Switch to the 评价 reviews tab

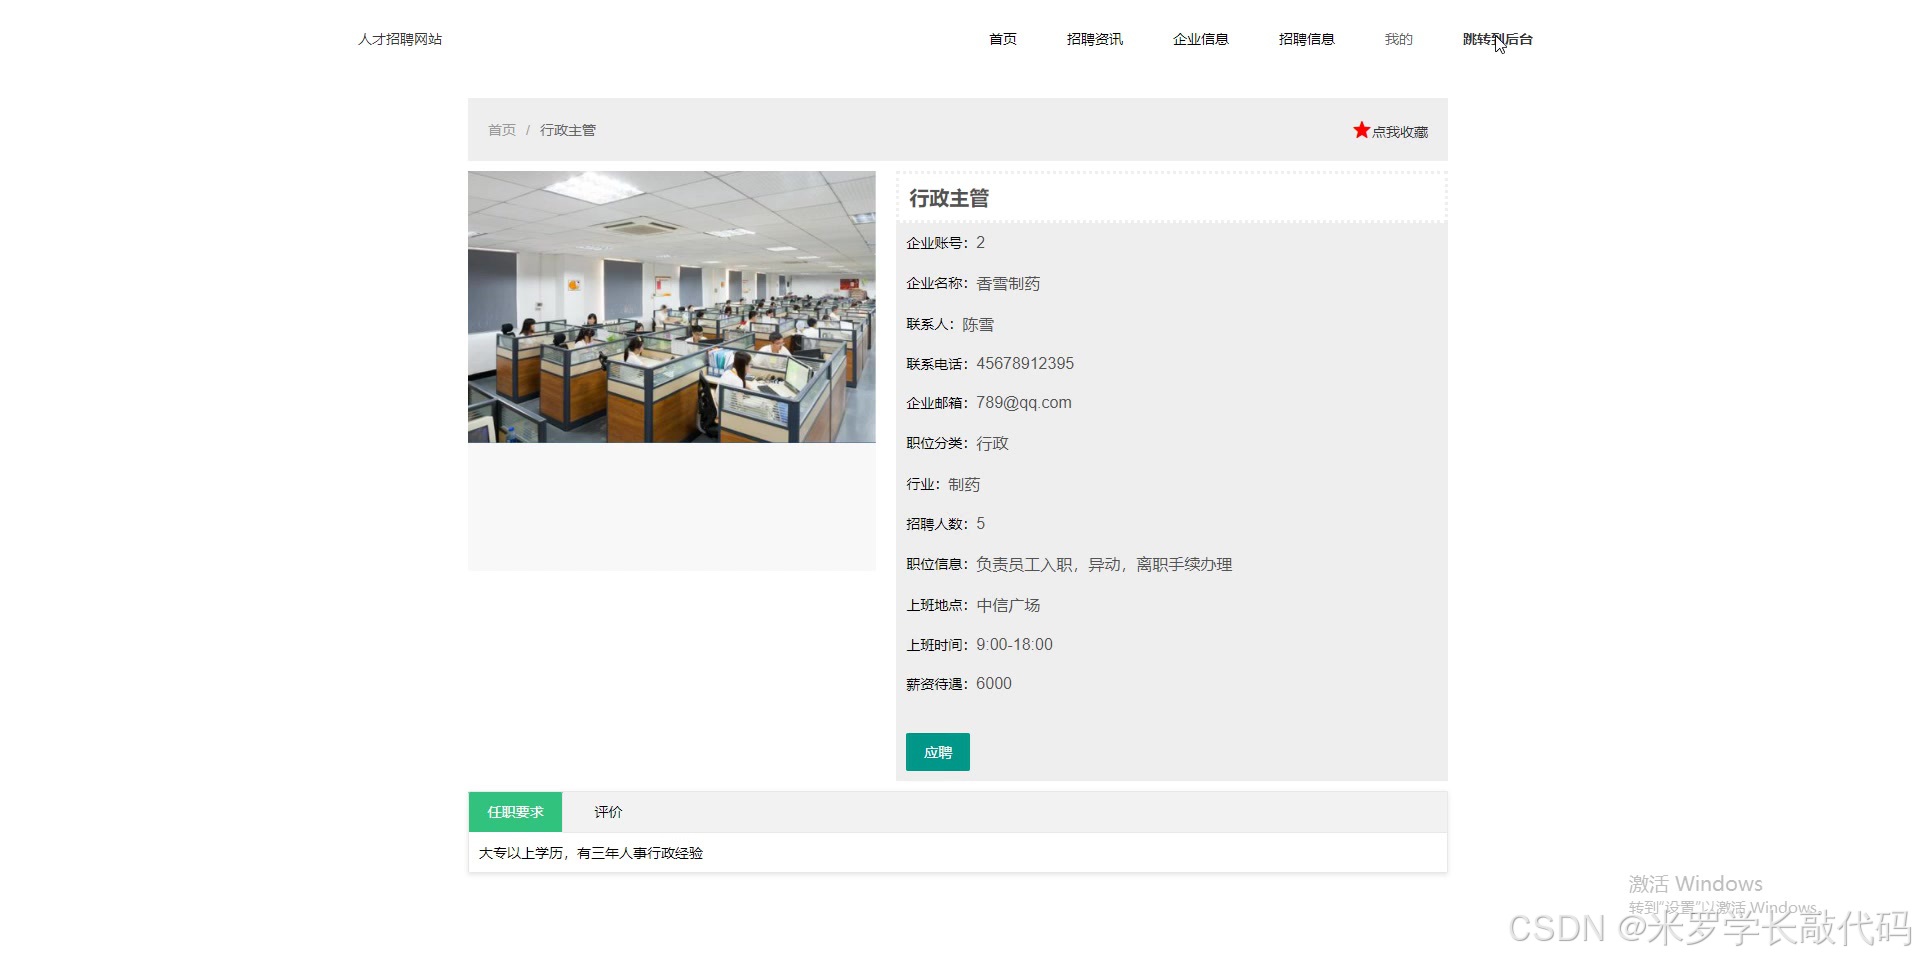(607, 812)
